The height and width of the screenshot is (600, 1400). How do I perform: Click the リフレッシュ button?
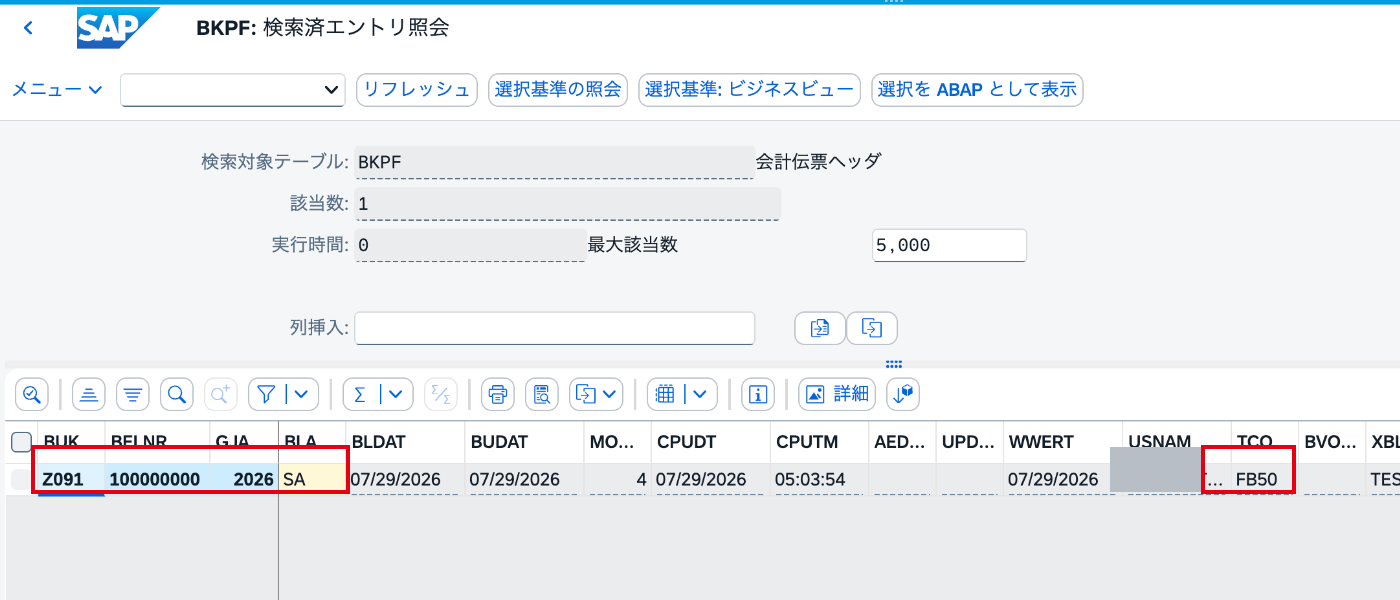pos(417,89)
